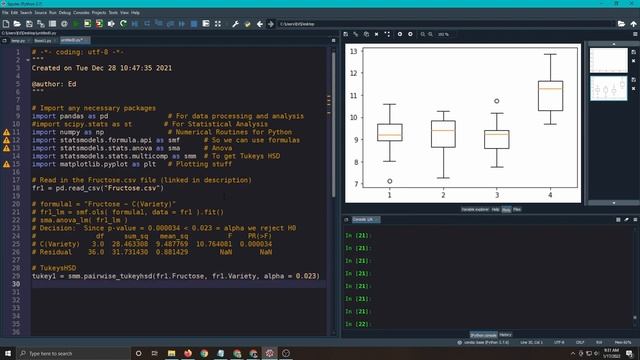Zoom in on the plot
This screenshot has width=640, height=360.
coord(430,34)
